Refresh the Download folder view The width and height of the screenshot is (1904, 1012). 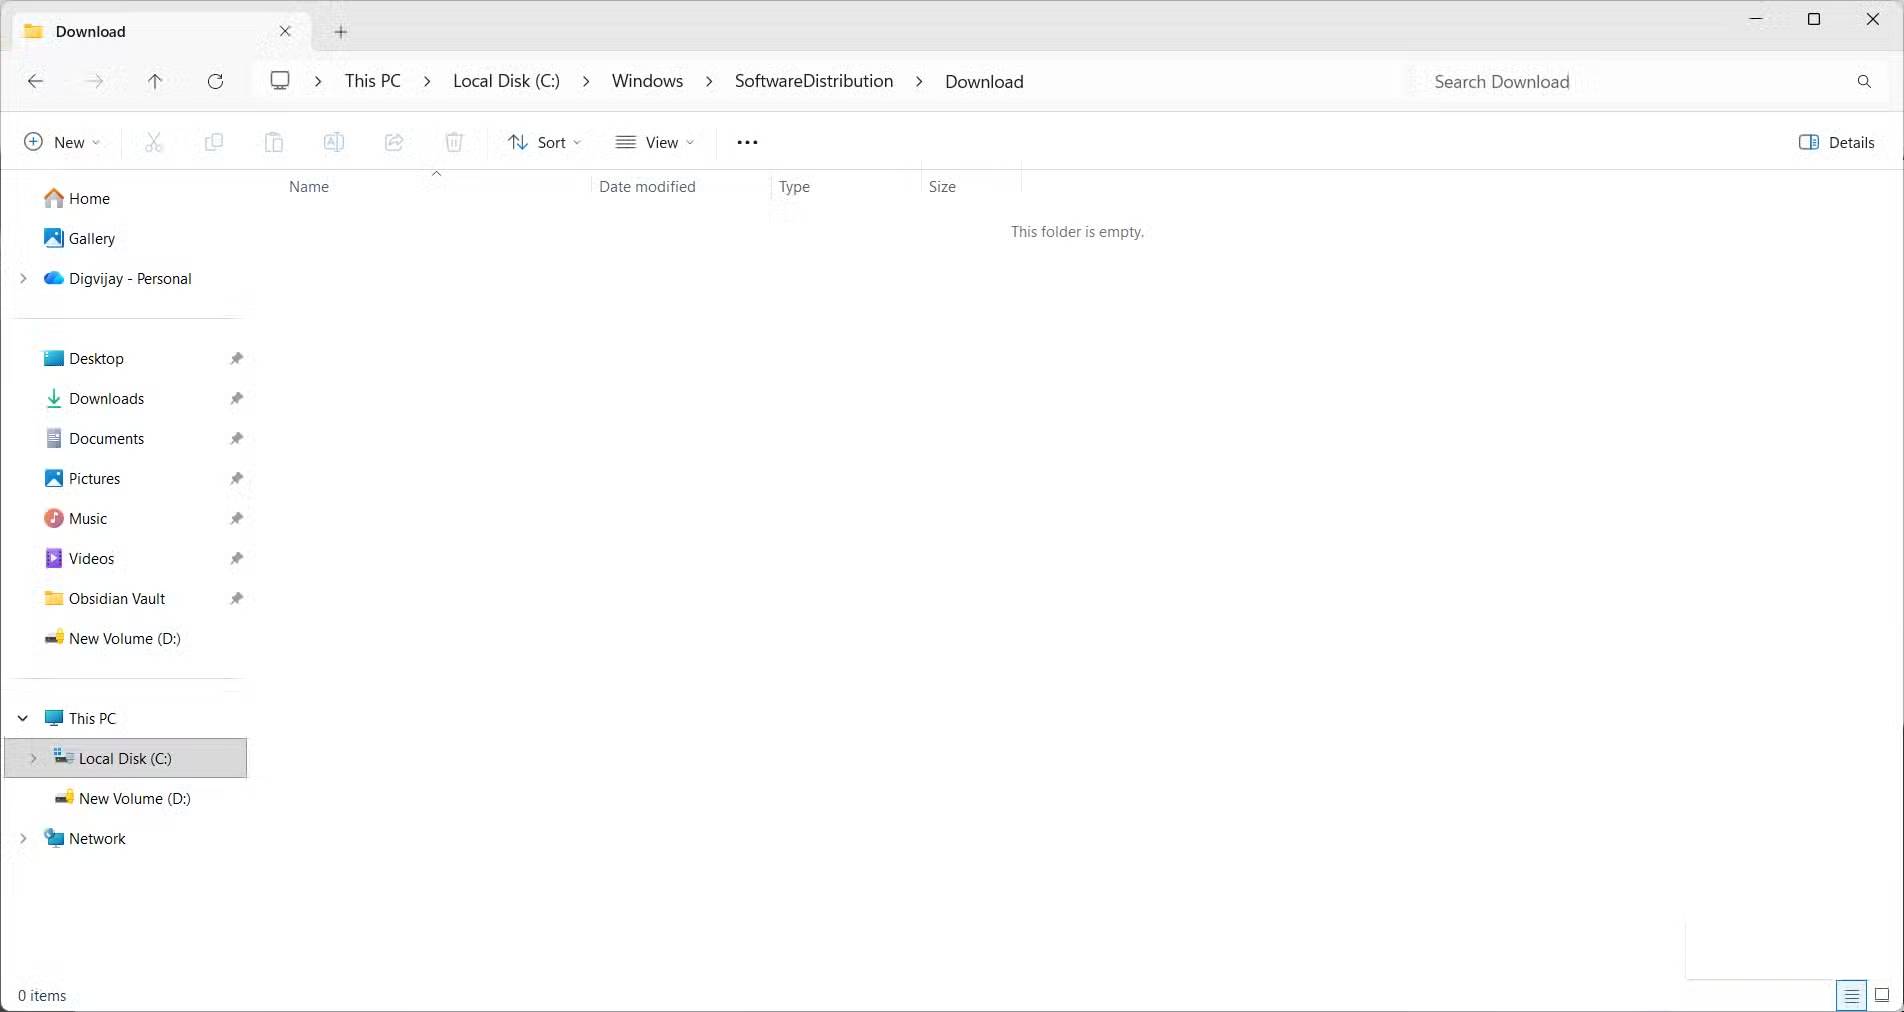coord(215,81)
